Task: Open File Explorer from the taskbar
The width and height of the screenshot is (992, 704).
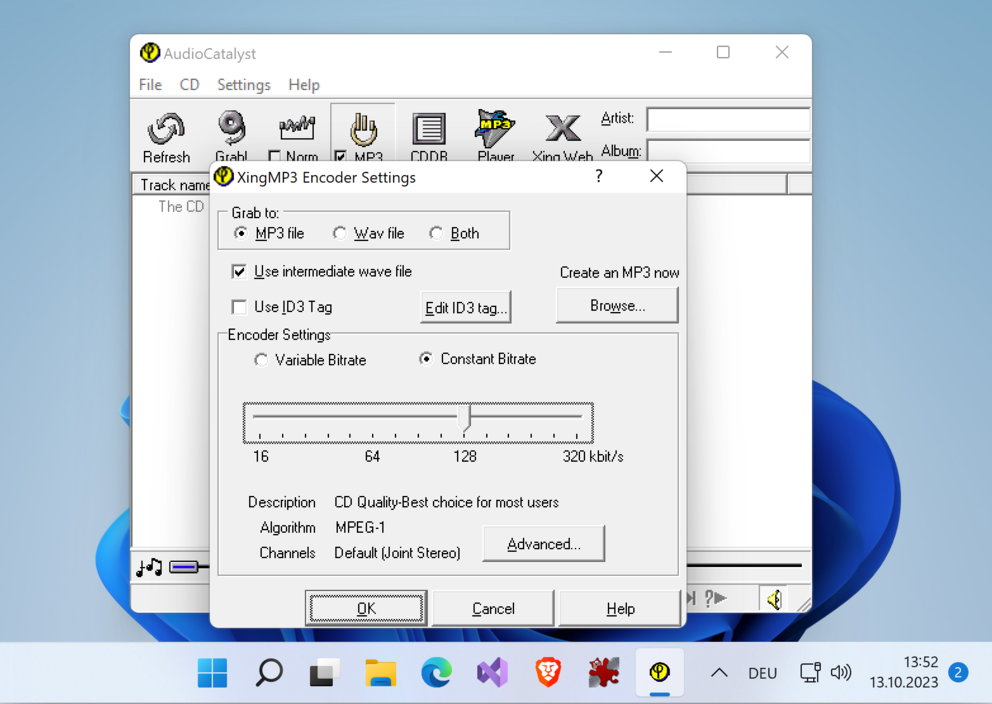Action: (381, 672)
